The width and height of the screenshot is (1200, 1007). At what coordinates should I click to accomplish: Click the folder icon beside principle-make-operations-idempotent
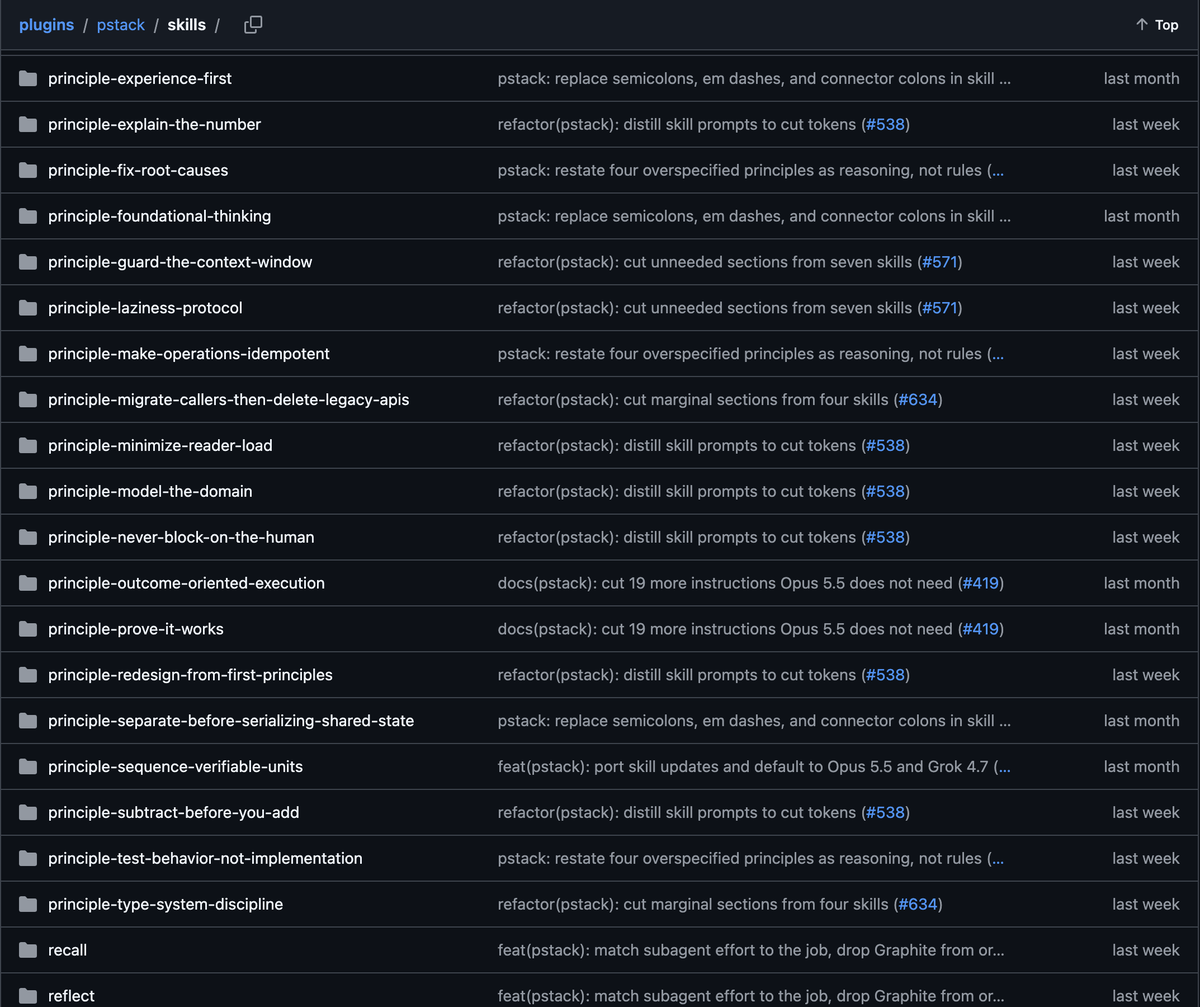28,354
